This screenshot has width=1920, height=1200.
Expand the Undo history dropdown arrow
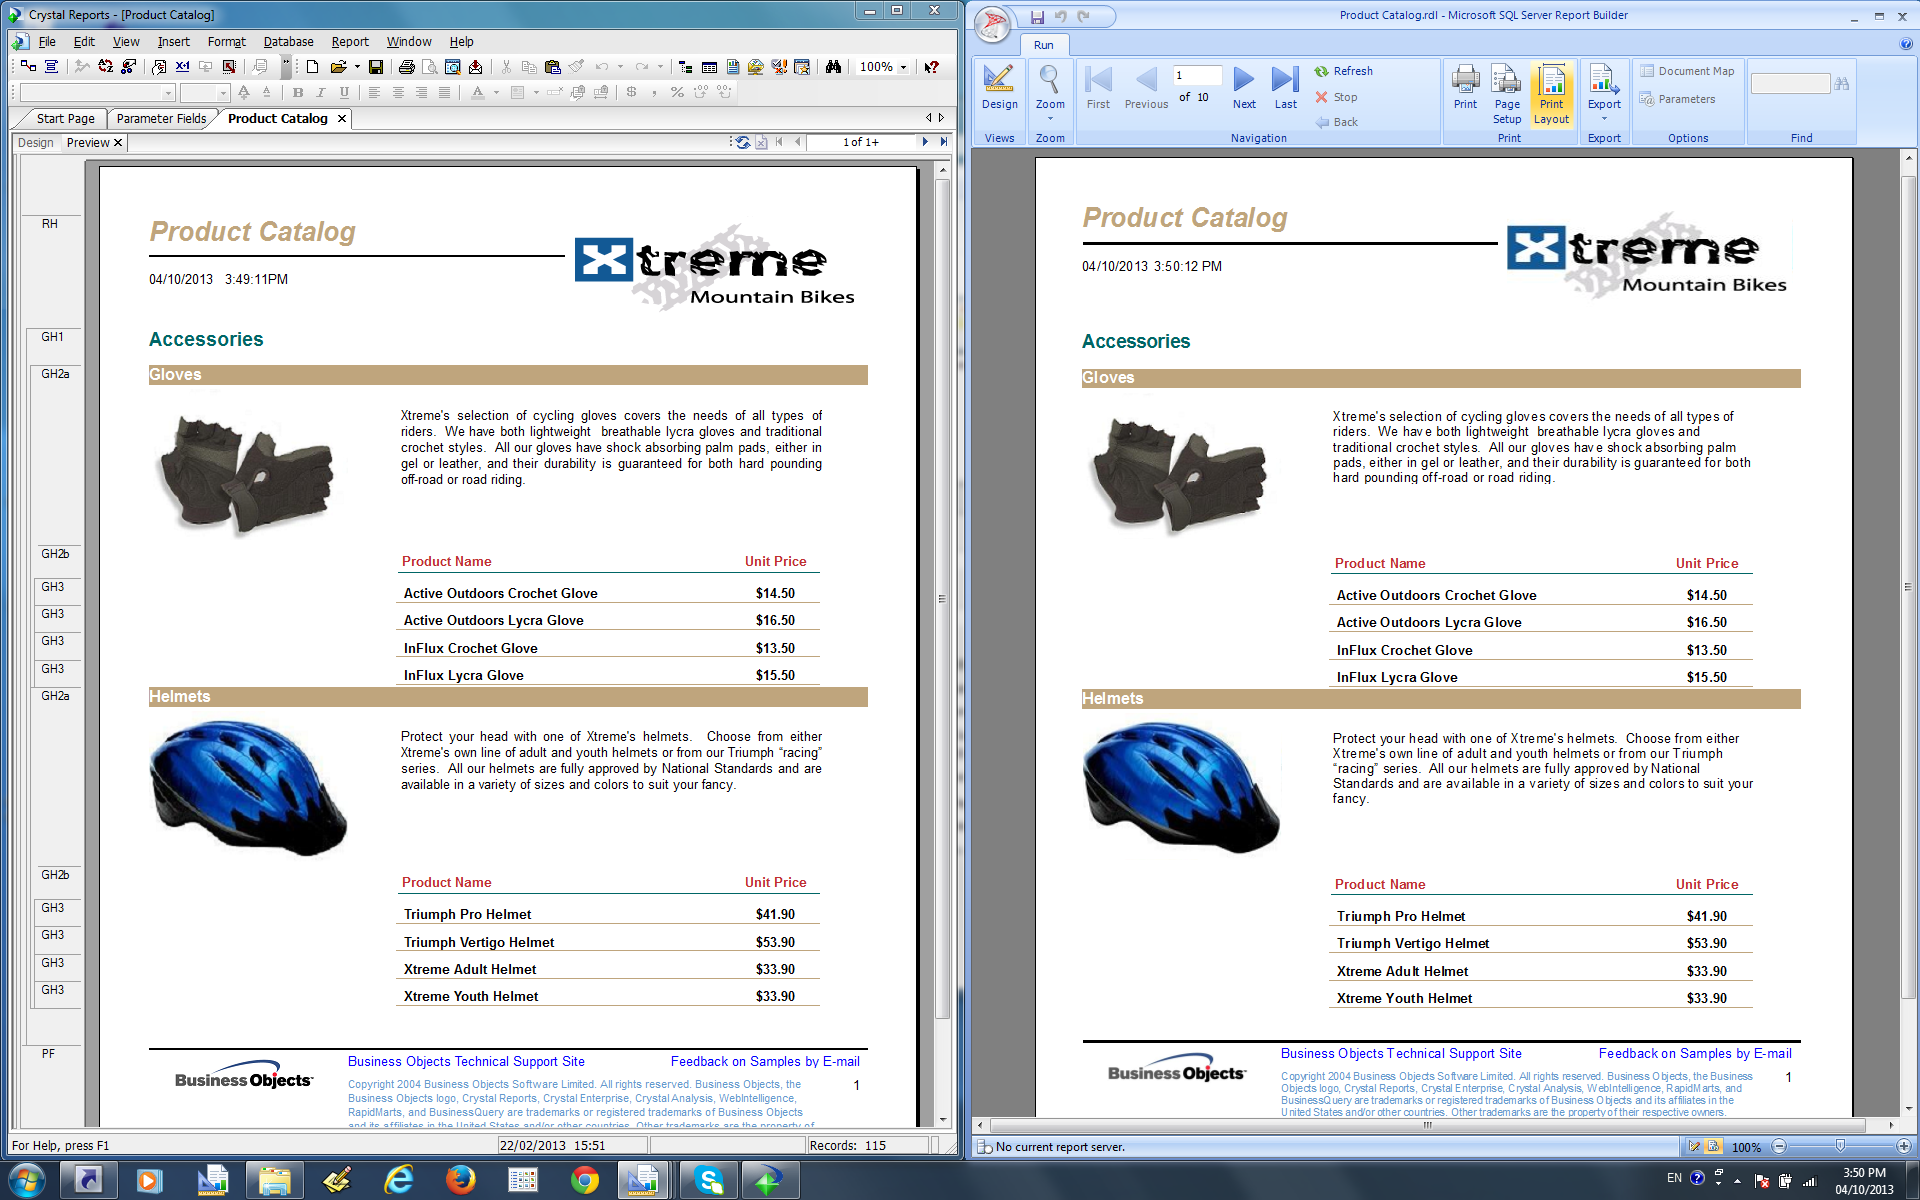click(620, 67)
